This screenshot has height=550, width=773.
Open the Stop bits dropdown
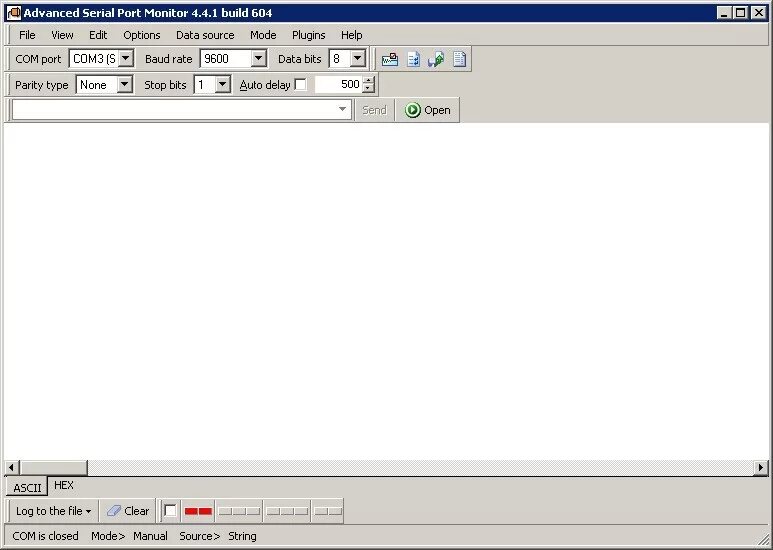[x=223, y=85]
